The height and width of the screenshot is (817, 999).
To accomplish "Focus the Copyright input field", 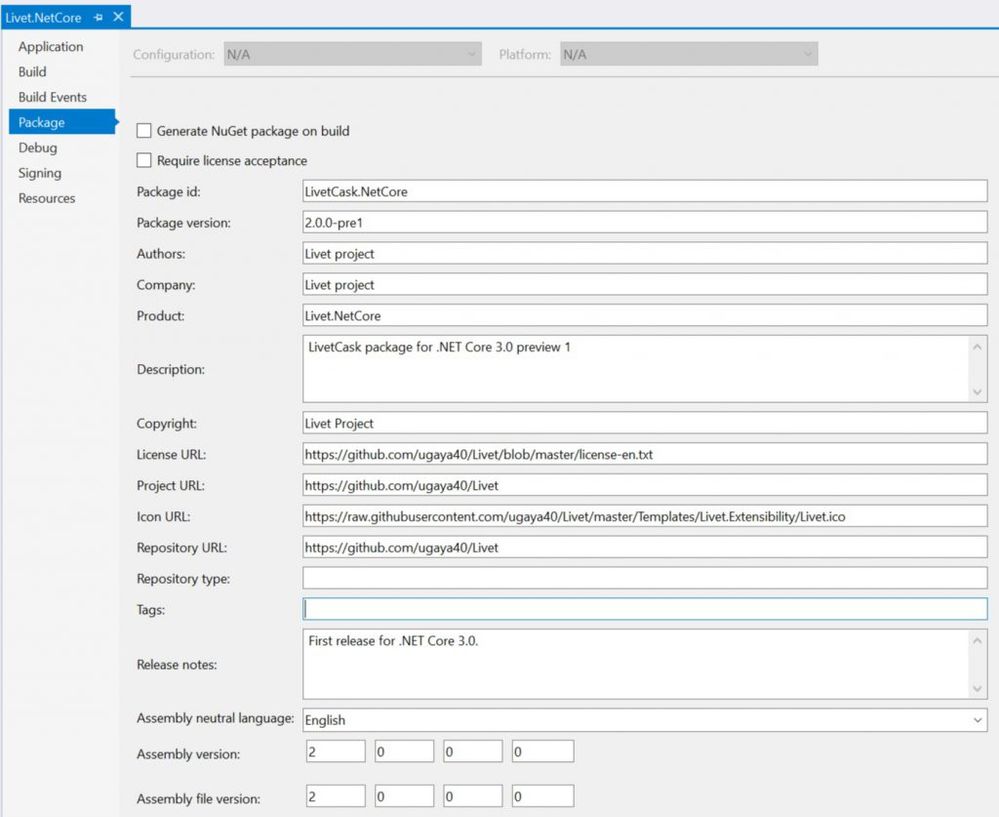I will coord(645,423).
